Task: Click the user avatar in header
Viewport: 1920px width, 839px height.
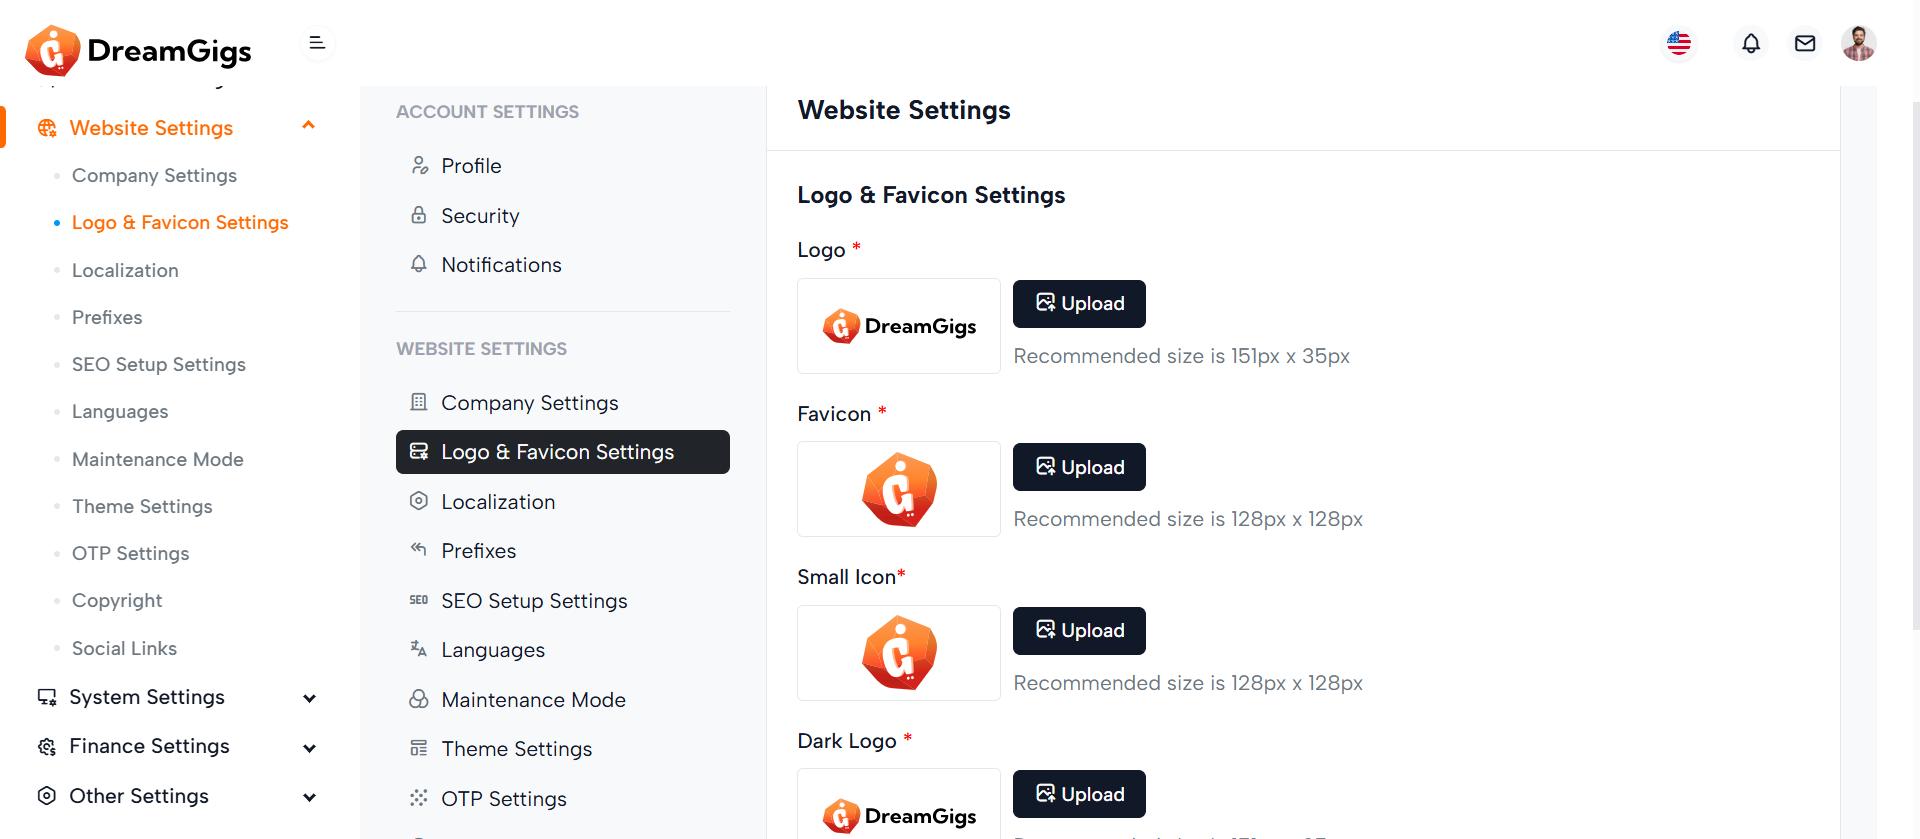Action: coord(1858,43)
